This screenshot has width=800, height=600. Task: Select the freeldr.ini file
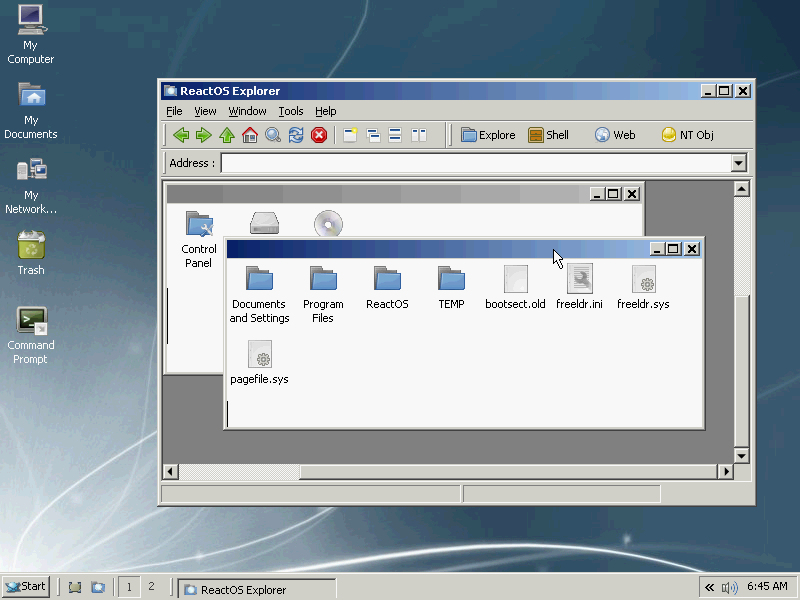click(x=579, y=288)
